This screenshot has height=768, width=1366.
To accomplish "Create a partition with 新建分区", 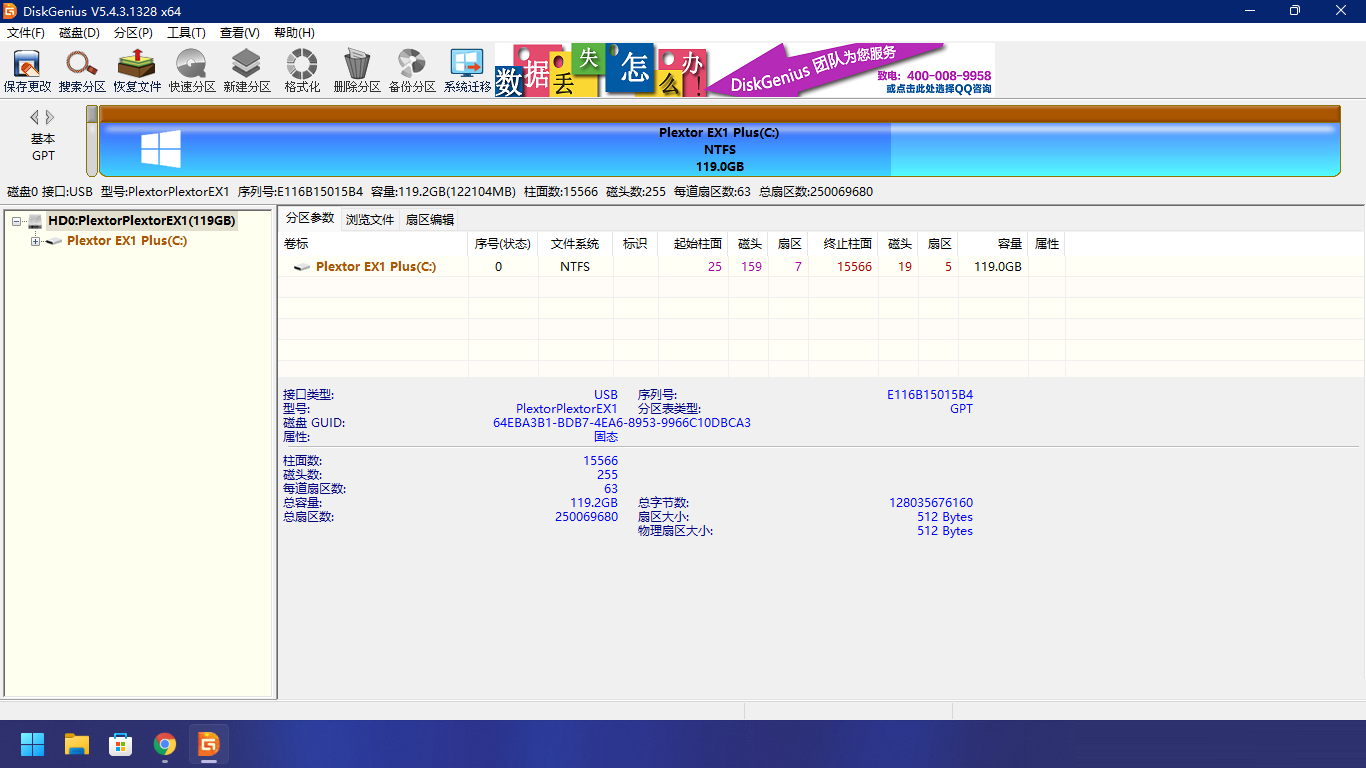I will [x=247, y=70].
